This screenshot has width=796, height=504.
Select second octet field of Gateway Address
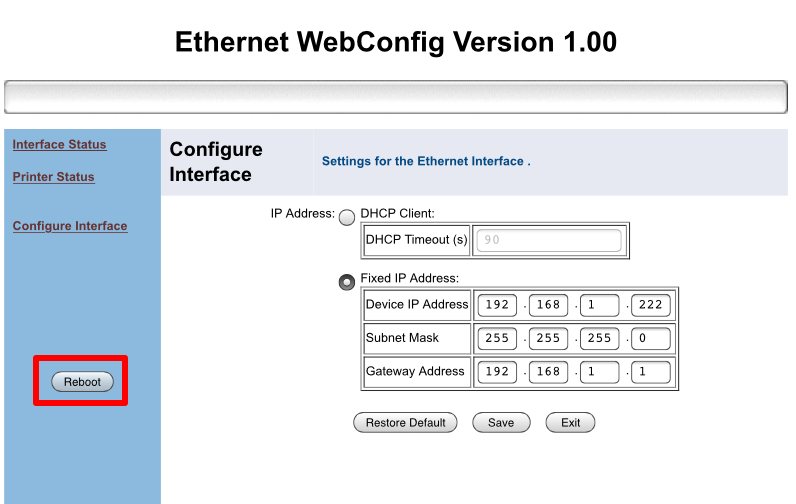click(x=547, y=372)
